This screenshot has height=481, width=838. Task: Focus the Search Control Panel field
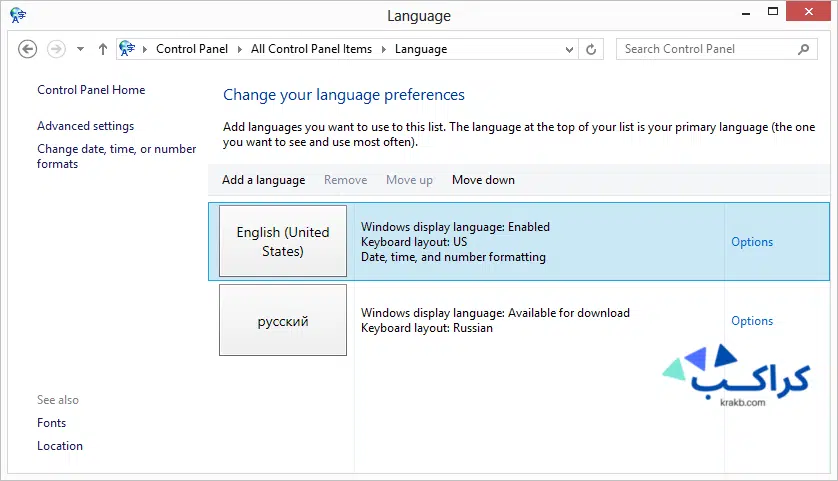(716, 49)
